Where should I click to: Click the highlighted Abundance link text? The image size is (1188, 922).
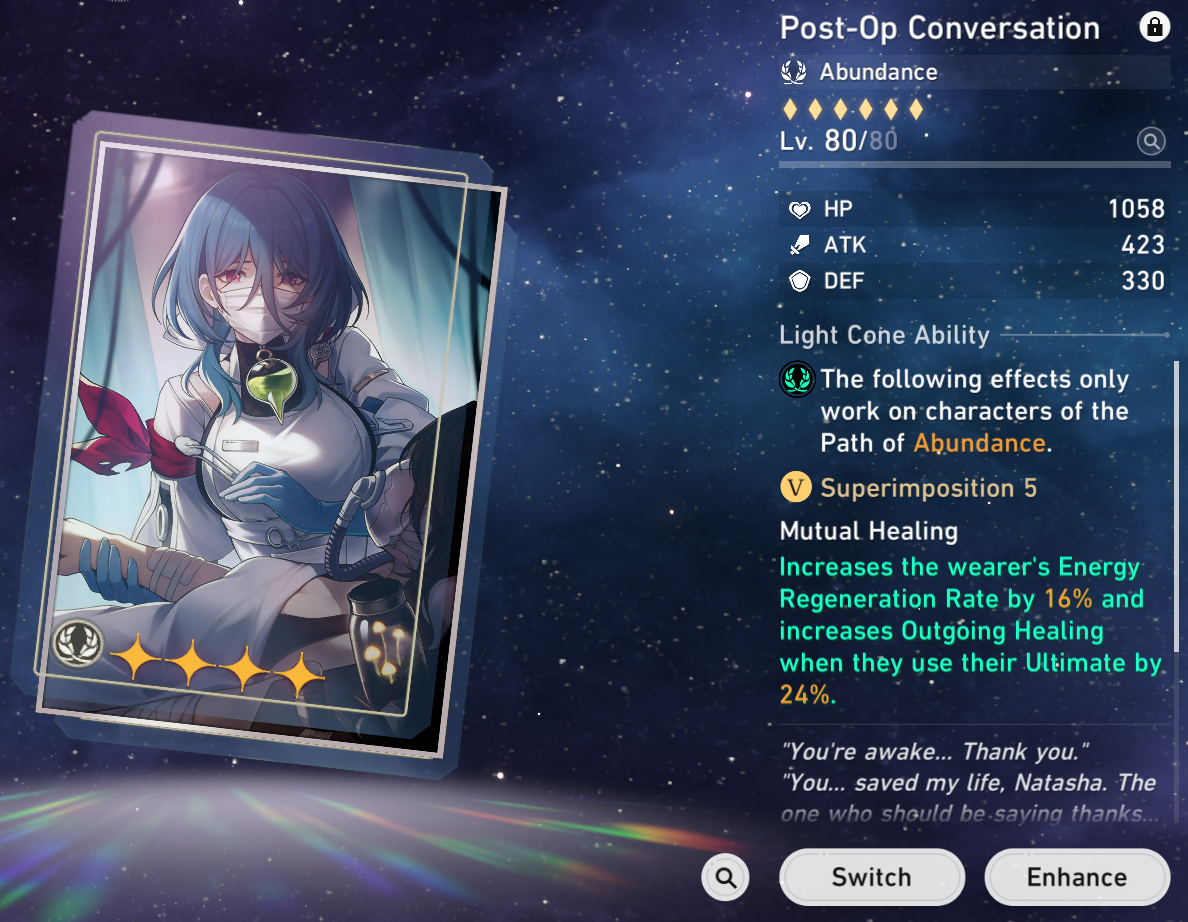(x=980, y=443)
